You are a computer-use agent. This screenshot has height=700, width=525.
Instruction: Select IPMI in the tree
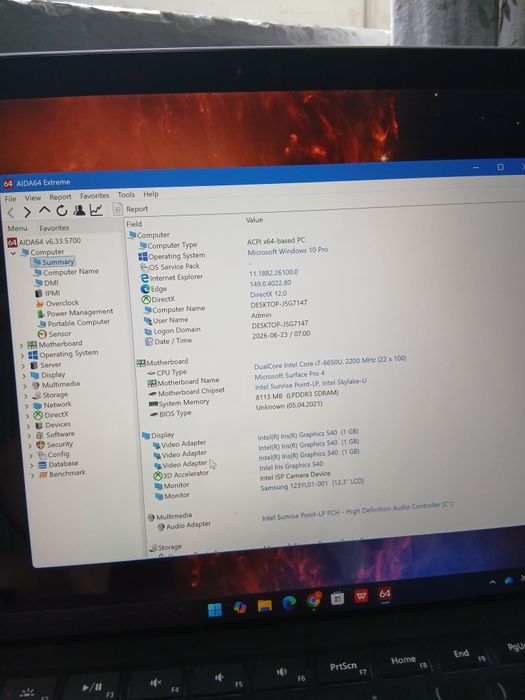pyautogui.click(x=52, y=293)
